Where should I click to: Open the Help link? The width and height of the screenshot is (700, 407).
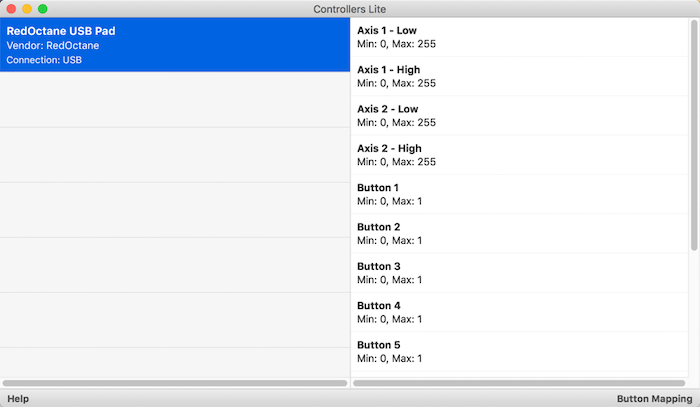click(x=18, y=399)
